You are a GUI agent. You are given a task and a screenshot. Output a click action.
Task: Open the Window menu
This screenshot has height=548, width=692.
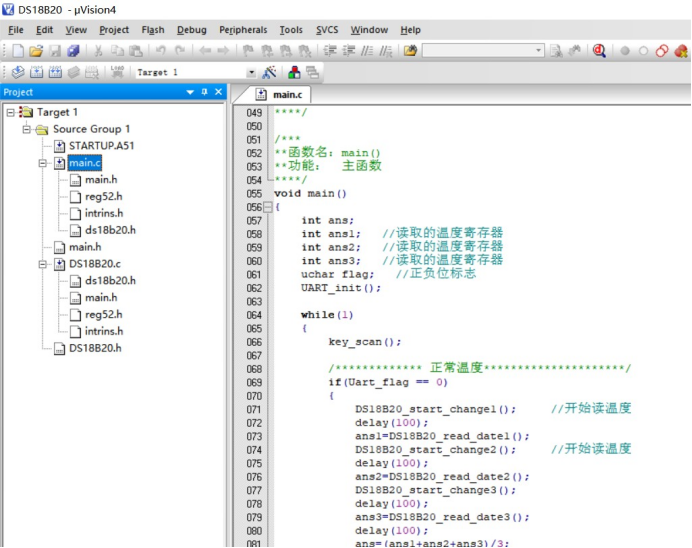(369, 30)
